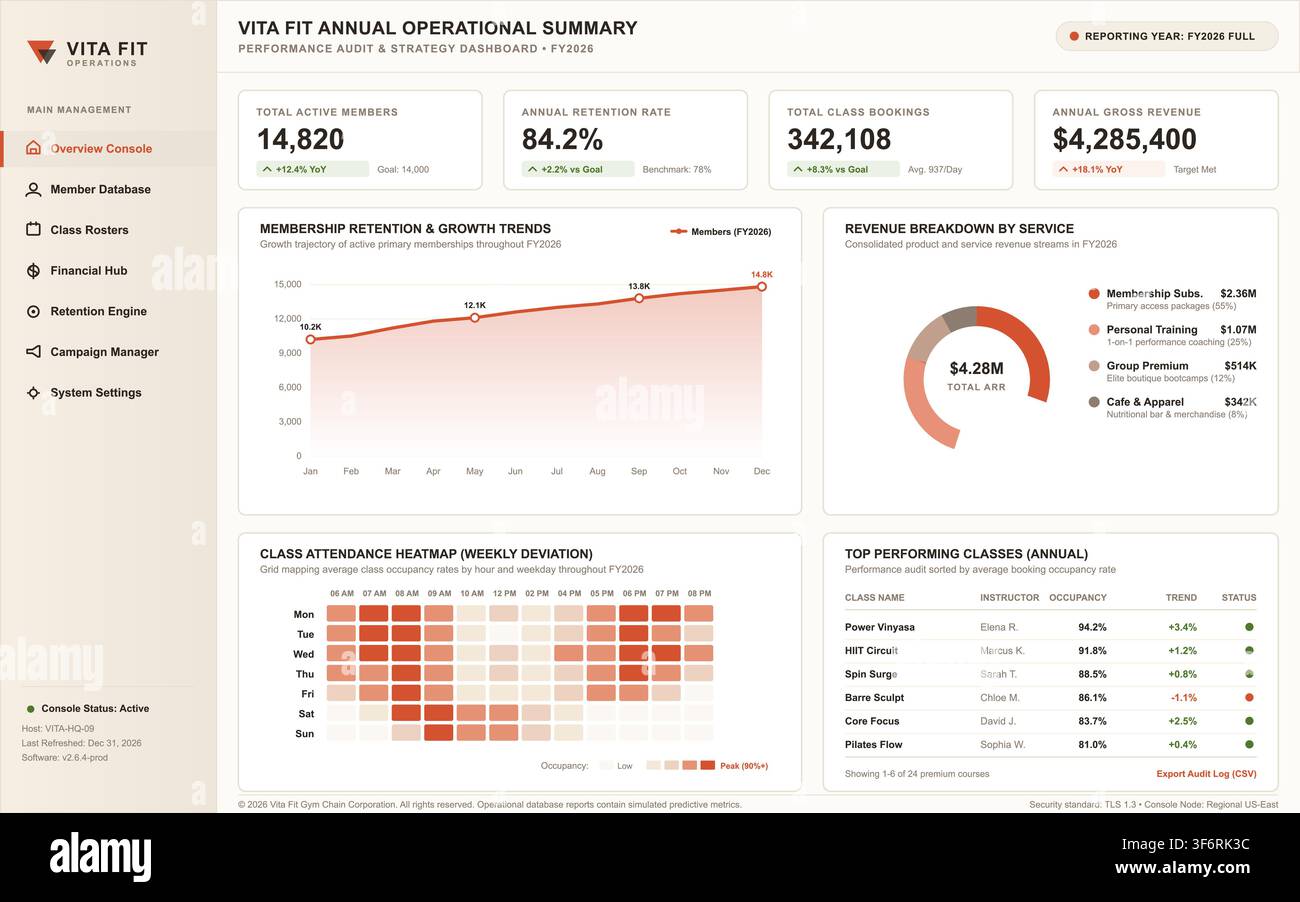Viewport: 1300px width, 902px height.
Task: Click the $4.28M Total ARR donut center
Action: click(x=976, y=376)
